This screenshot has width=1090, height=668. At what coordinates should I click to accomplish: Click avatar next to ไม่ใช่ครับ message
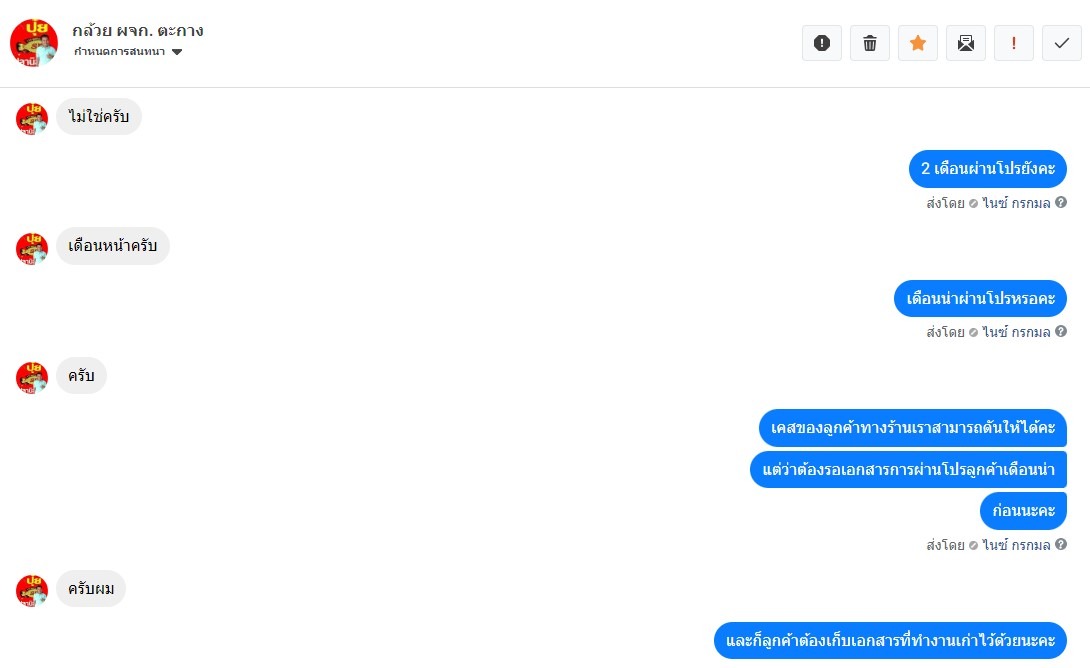[x=32, y=118]
